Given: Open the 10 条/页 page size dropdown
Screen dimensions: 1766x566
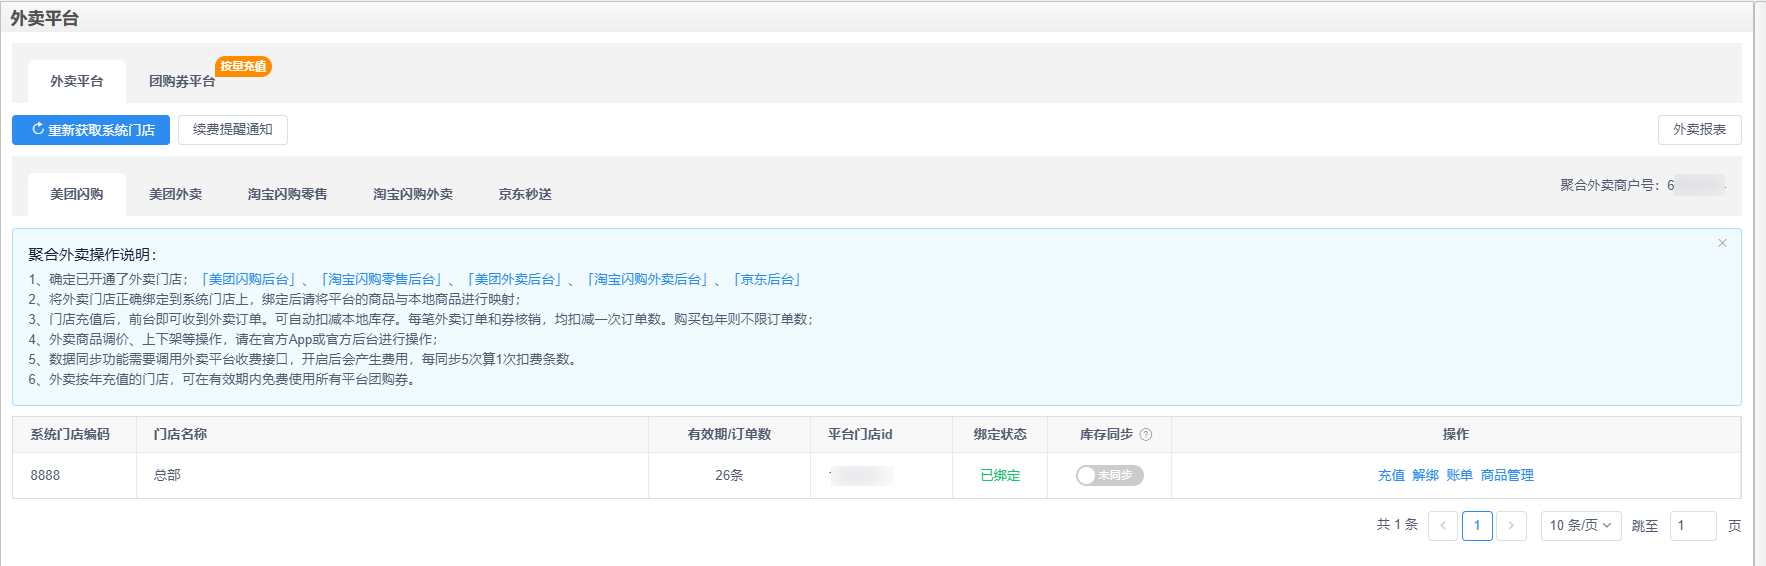Looking at the screenshot, I should (1580, 526).
